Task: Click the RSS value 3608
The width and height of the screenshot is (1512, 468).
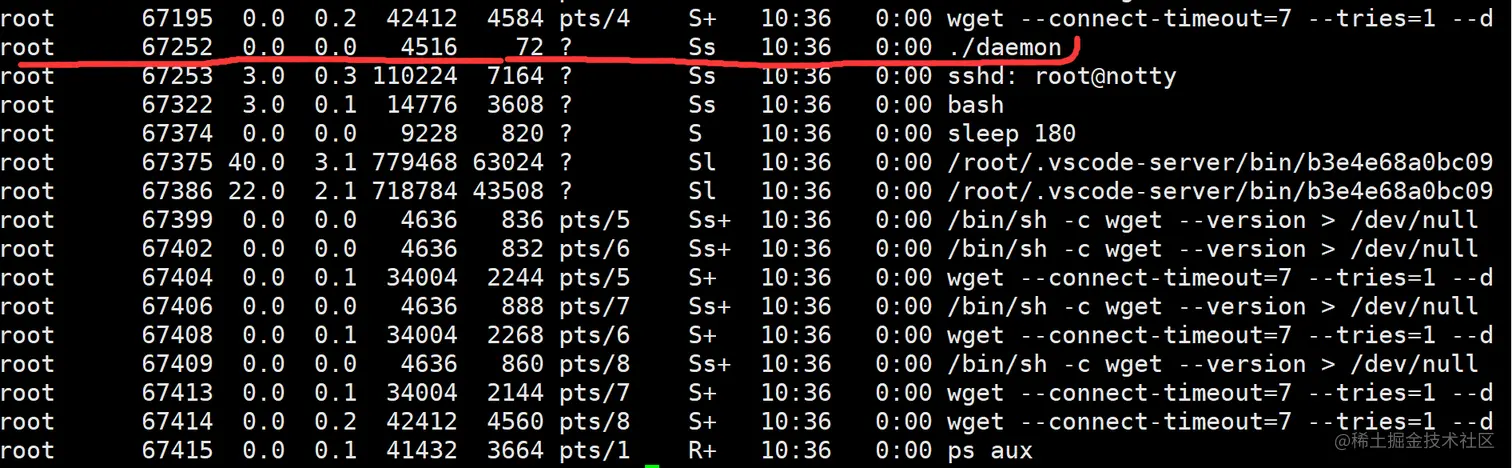Action: tap(515, 105)
